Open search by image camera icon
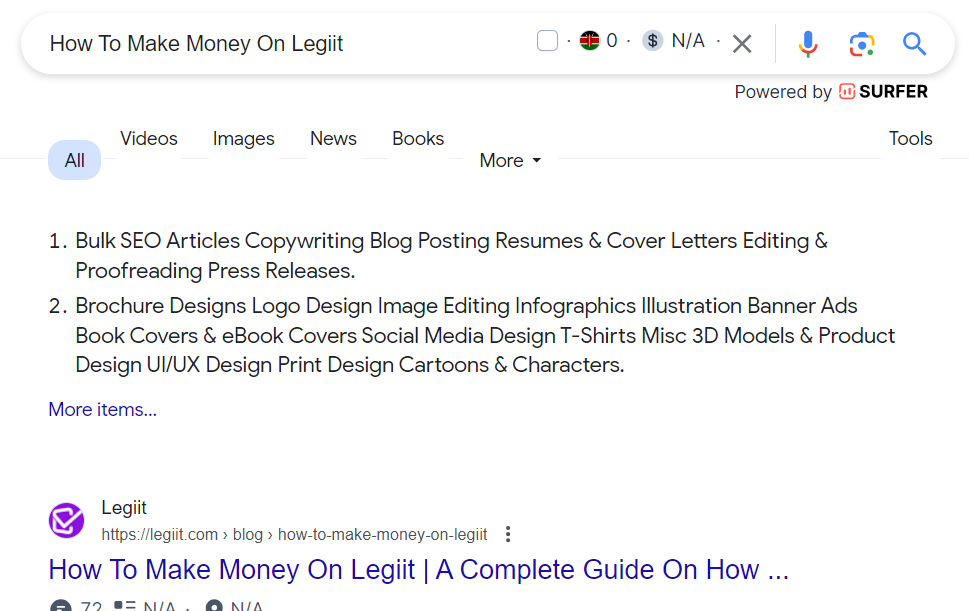Viewport: 969px width, 611px height. point(861,44)
